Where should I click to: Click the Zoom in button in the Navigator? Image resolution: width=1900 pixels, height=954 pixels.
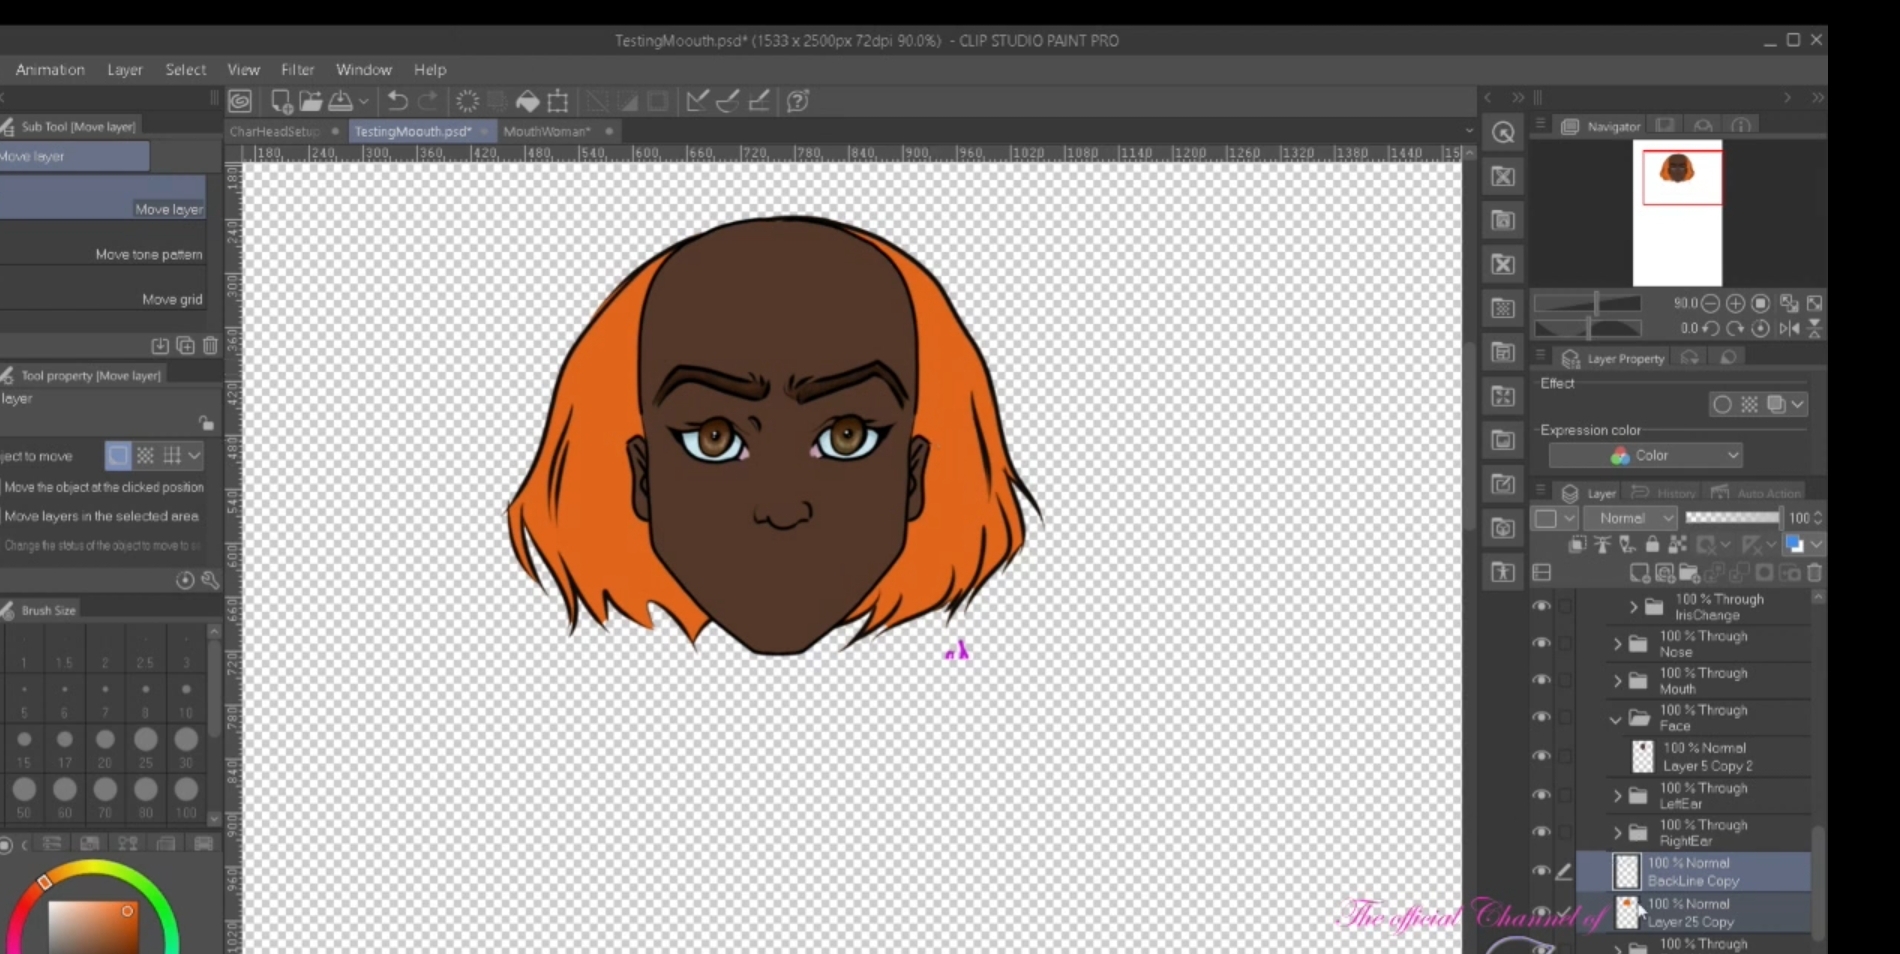(x=1735, y=303)
